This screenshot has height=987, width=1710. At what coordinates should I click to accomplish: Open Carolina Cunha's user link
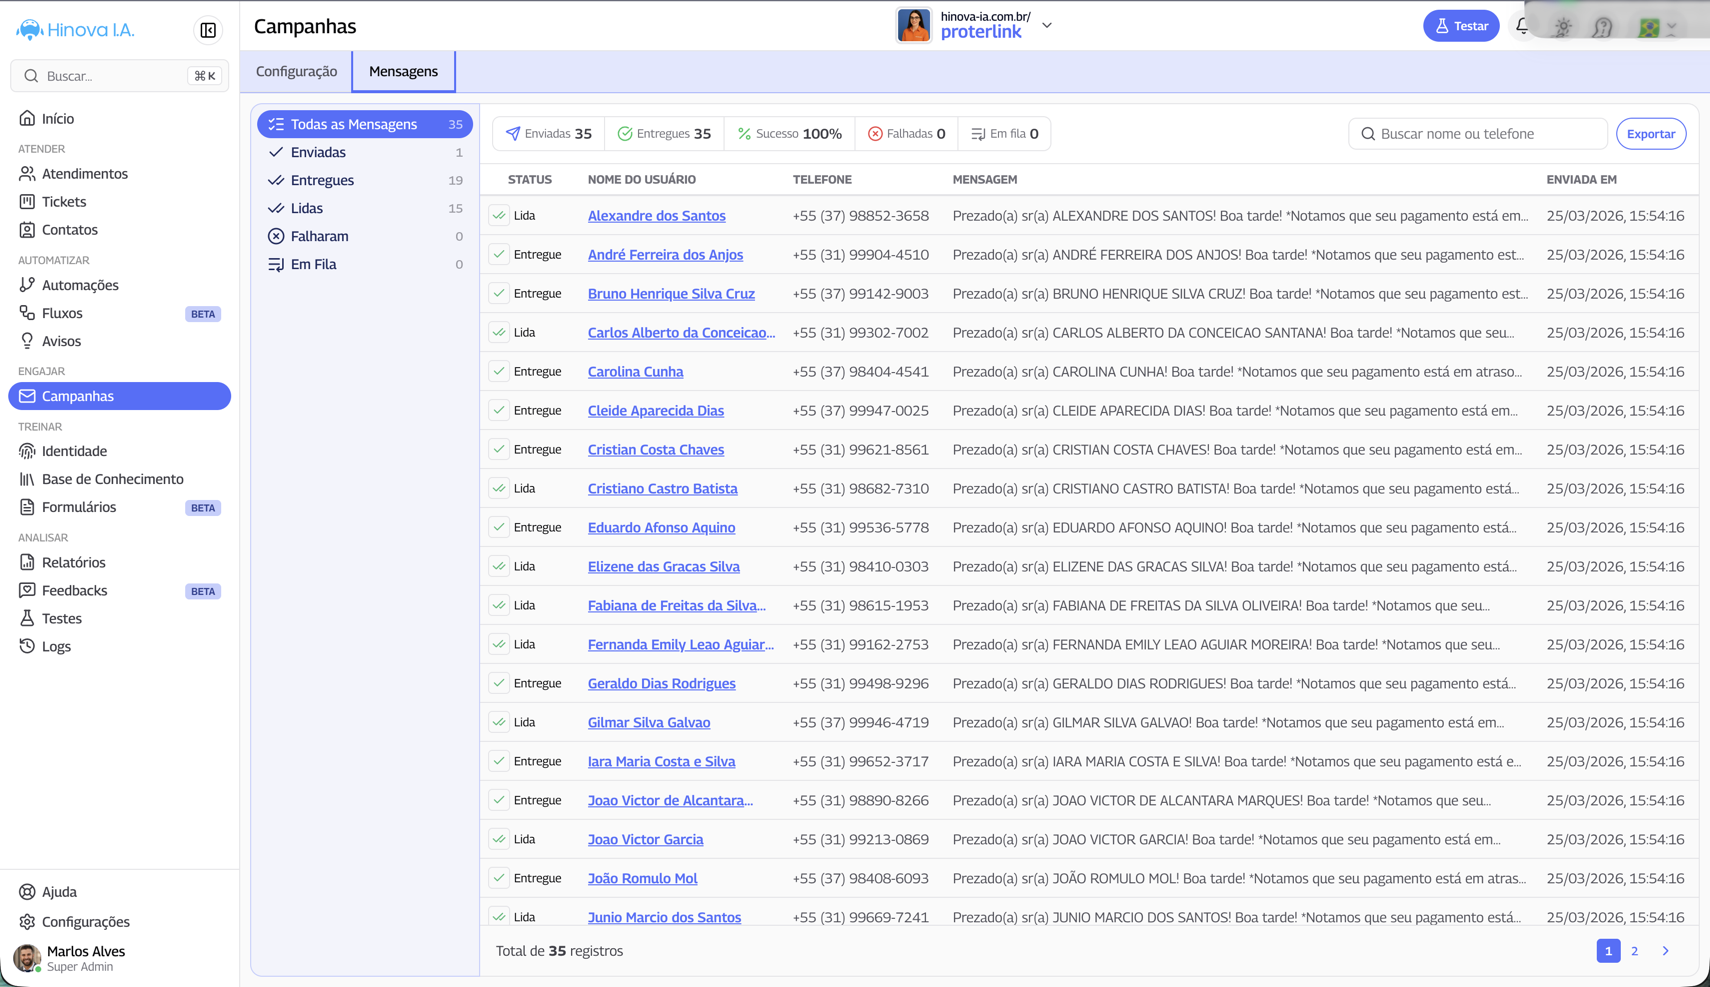tap(635, 371)
